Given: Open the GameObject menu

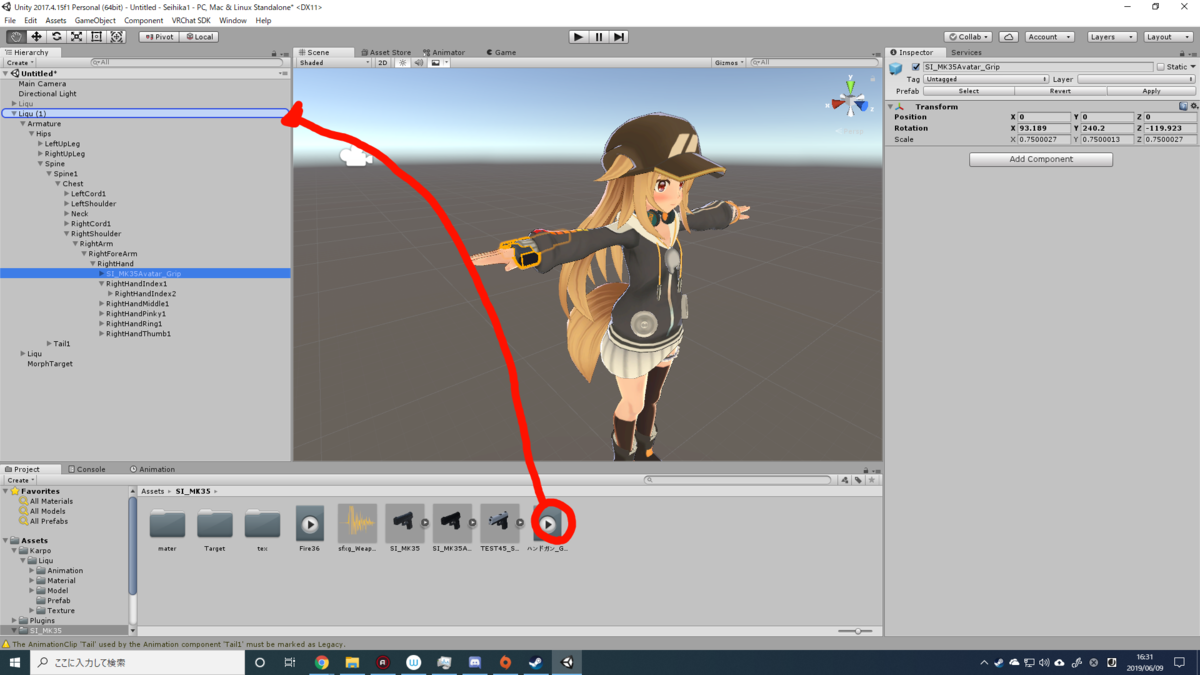Looking at the screenshot, I should click(95, 20).
